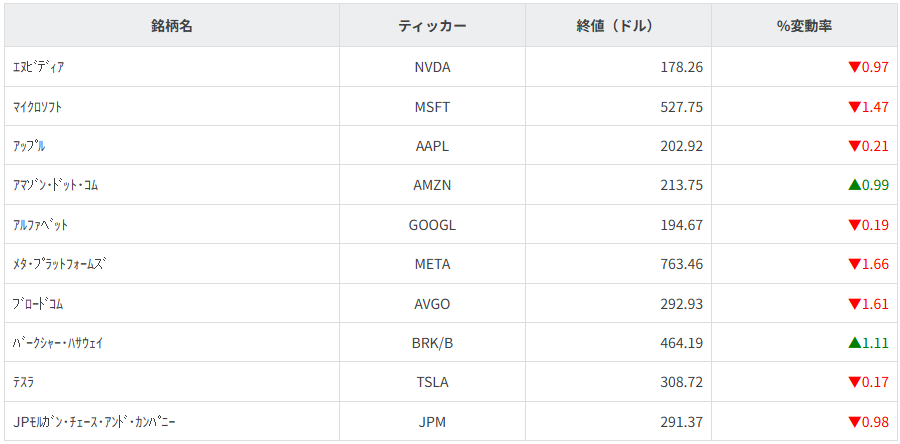The image size is (900, 444).
Task: Click the red down arrow in the MSFT row
Action: pyautogui.click(x=854, y=106)
